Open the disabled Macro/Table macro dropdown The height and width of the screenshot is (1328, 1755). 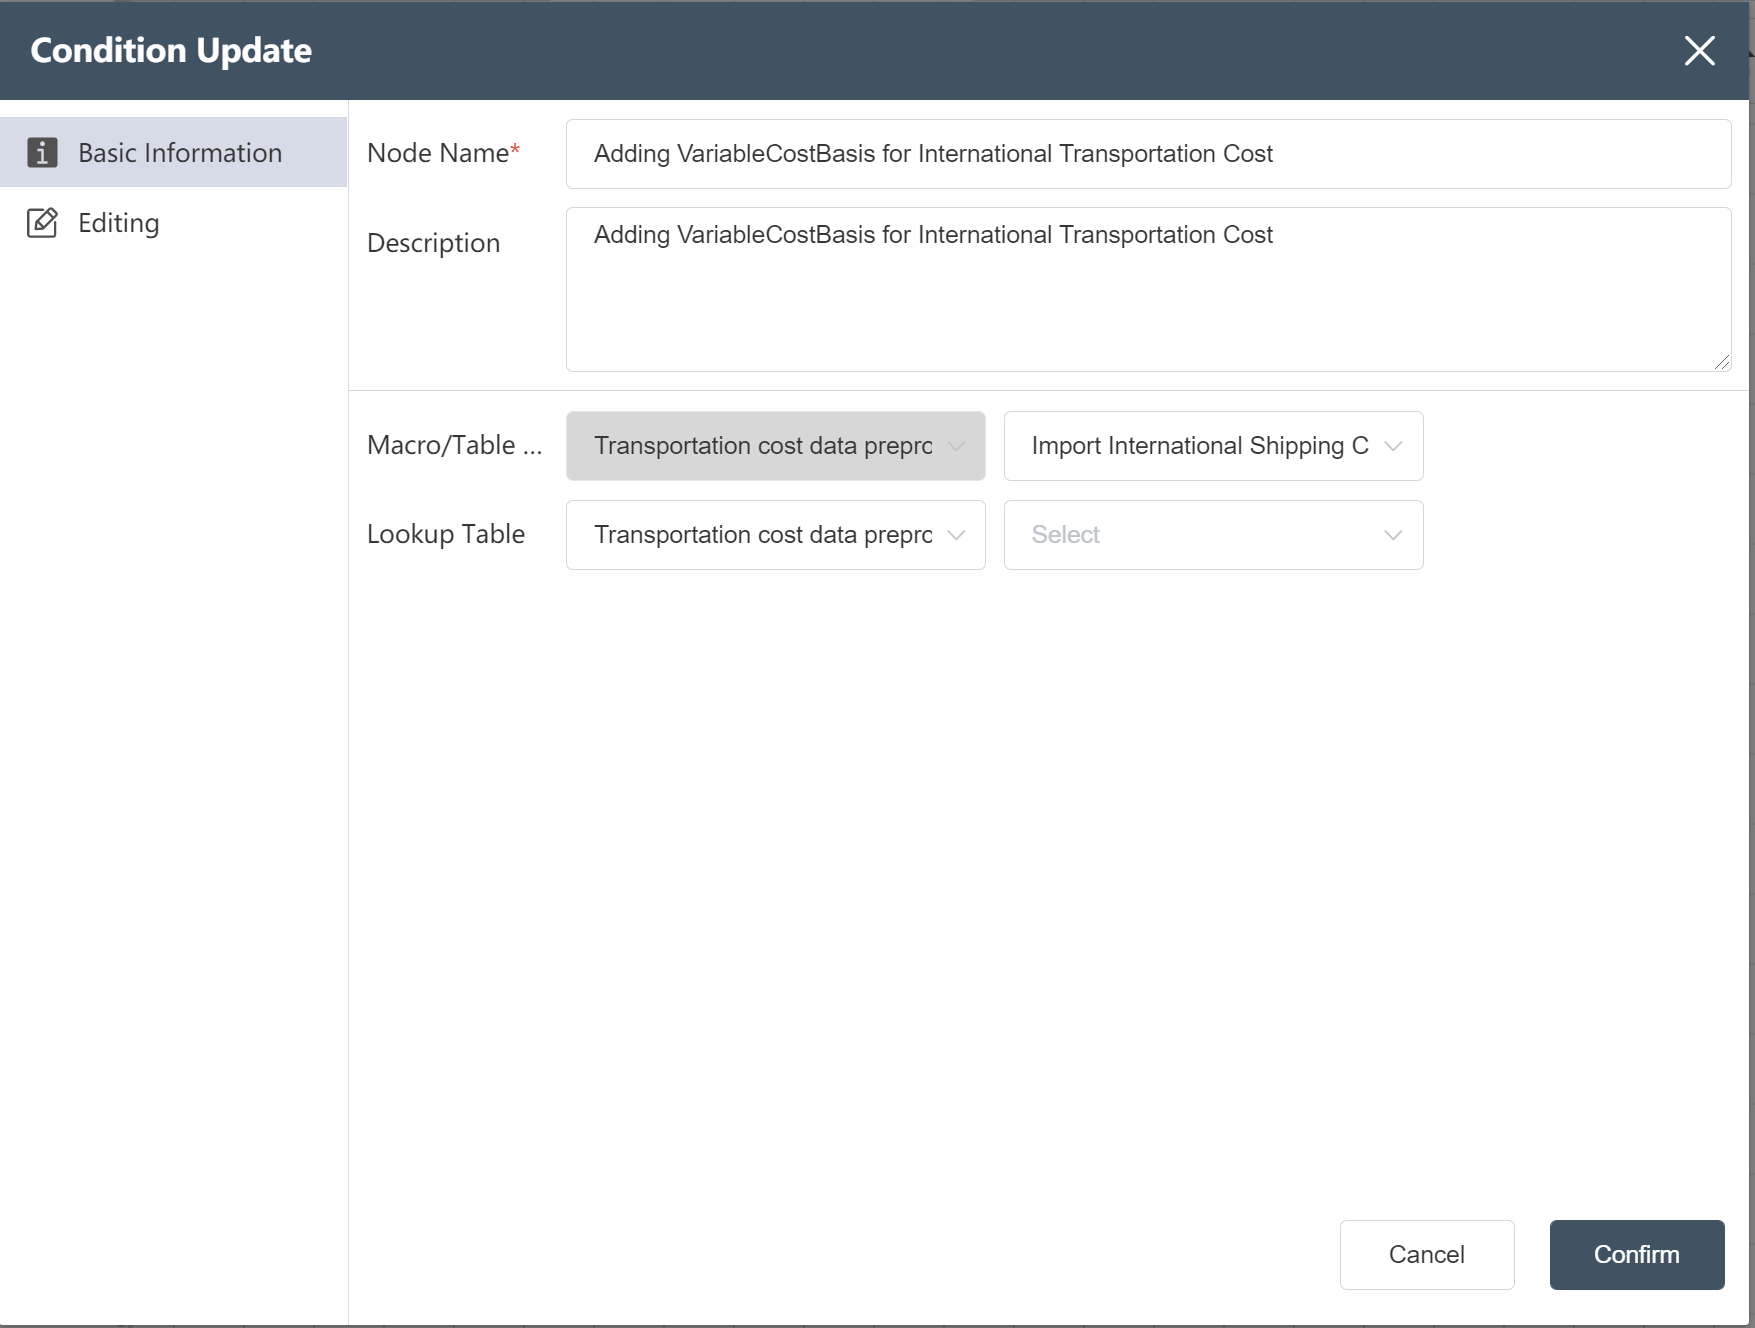[x=775, y=446]
